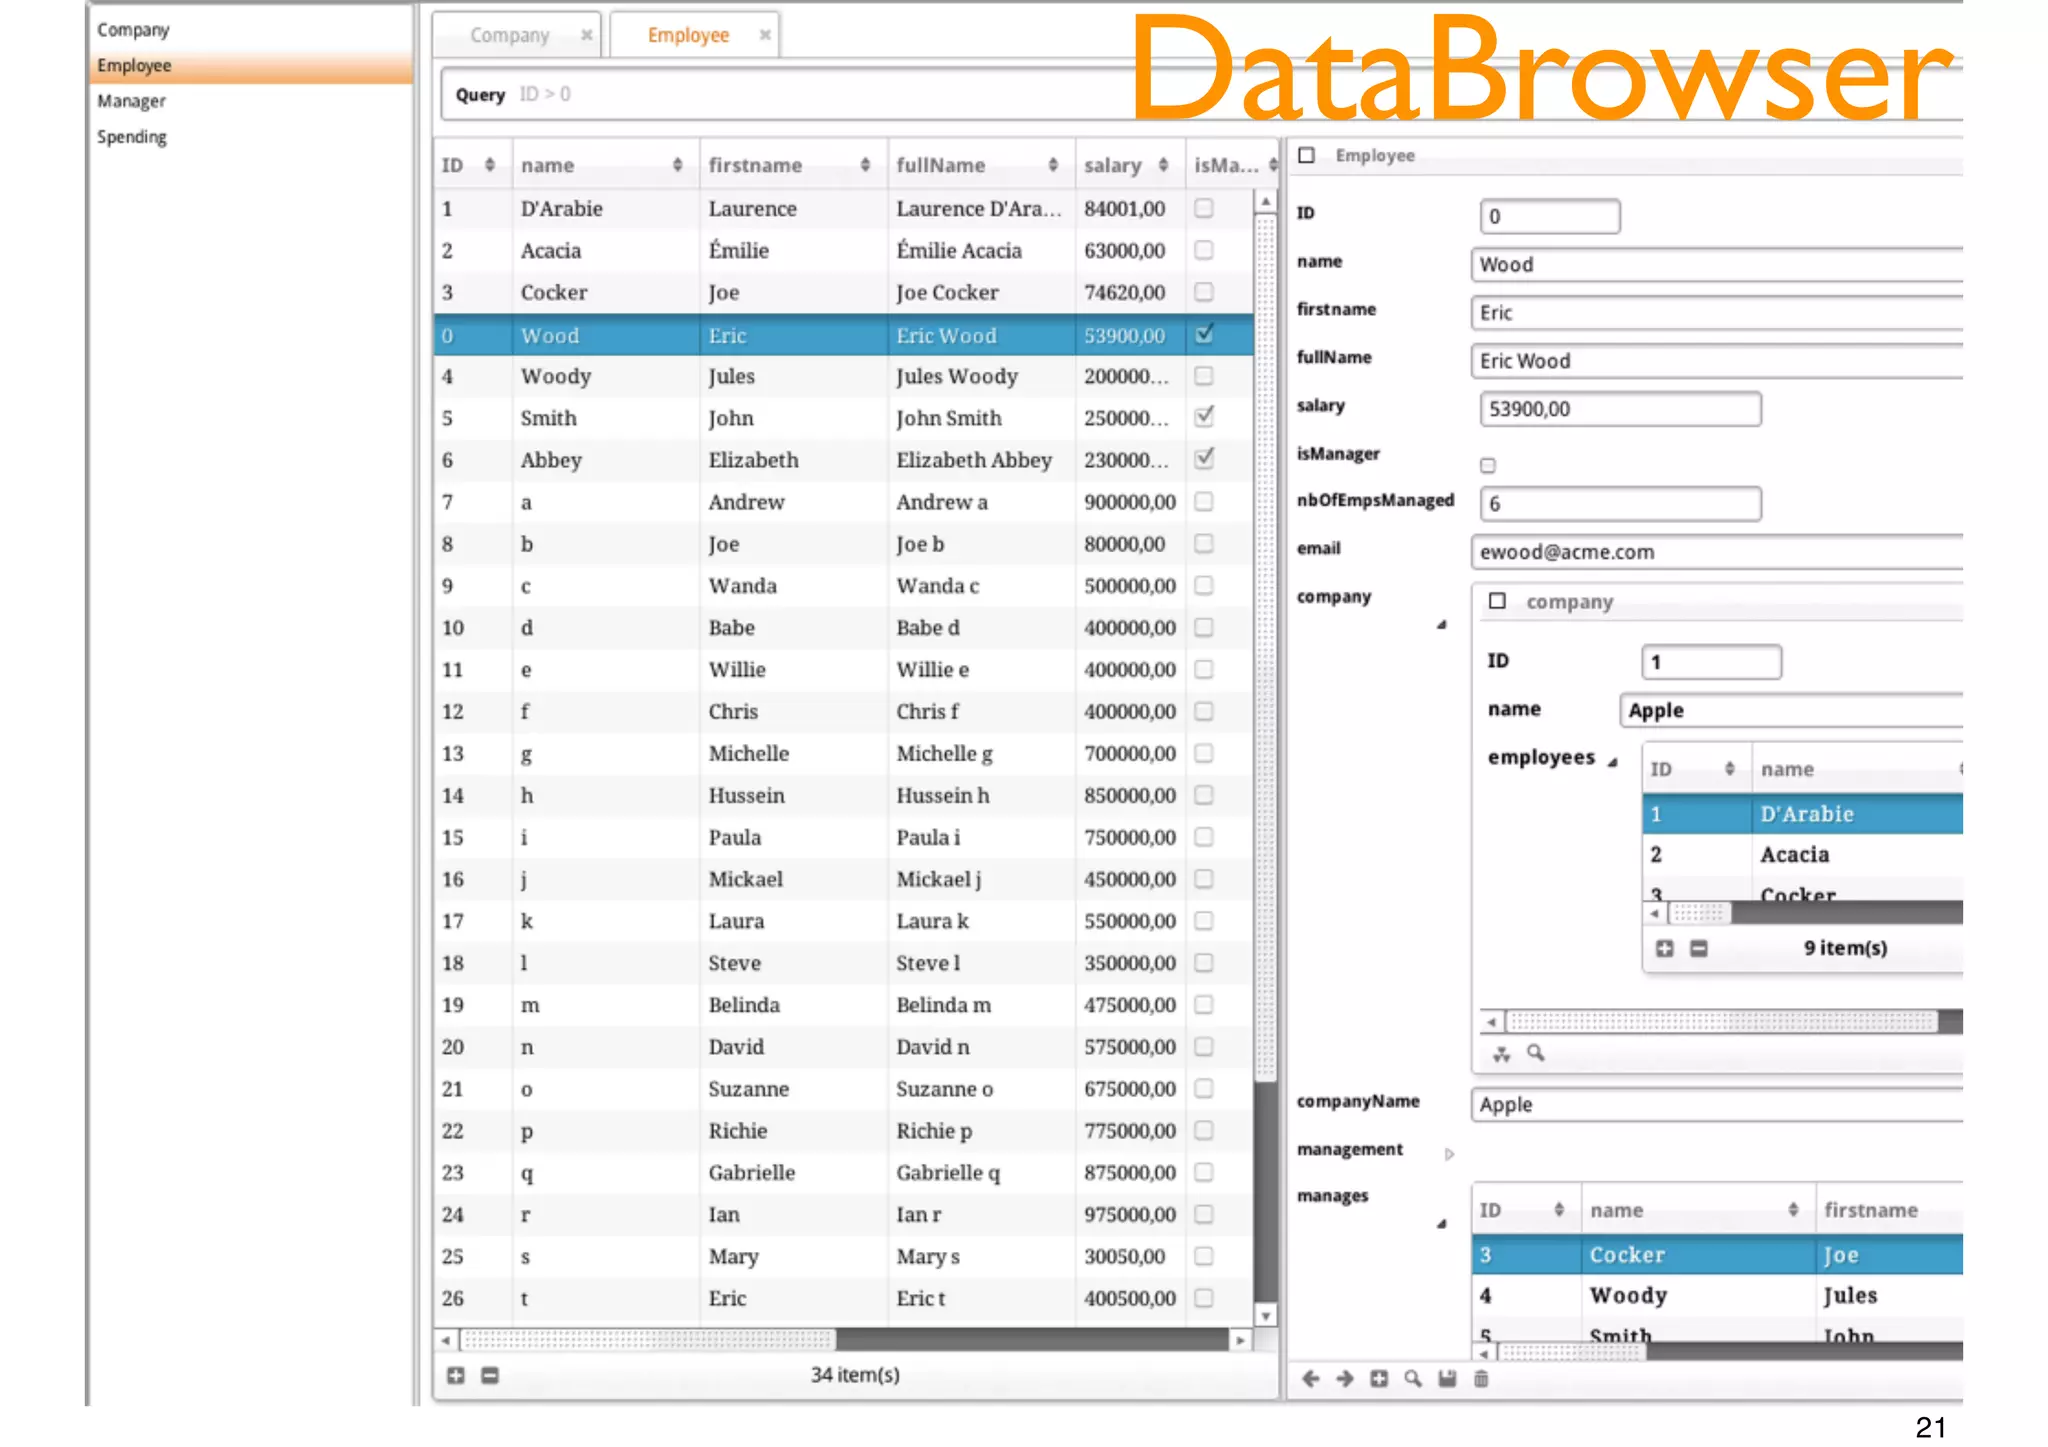Sort main grid by salary column
The height and width of the screenshot is (1447, 2048).
1163,165
